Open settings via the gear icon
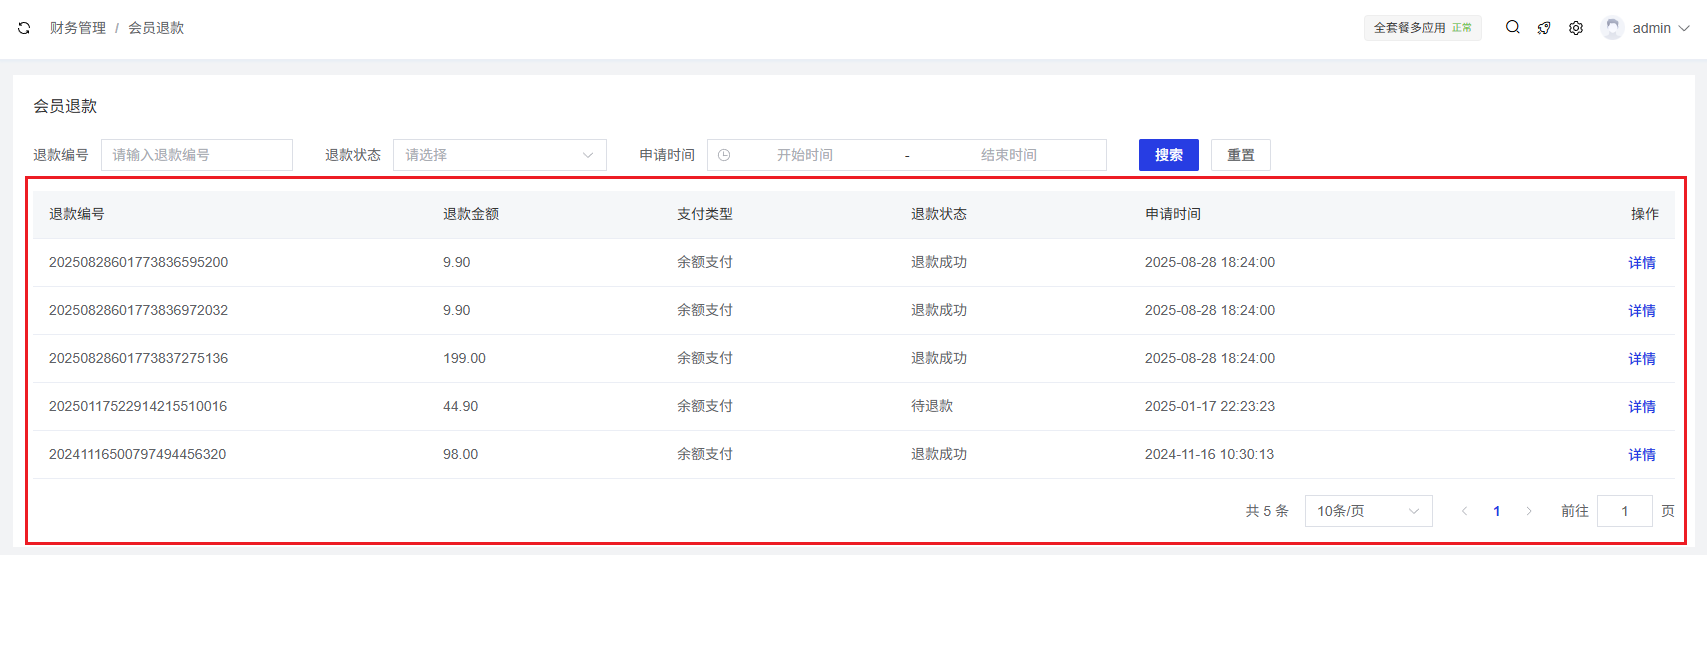The image size is (1707, 648). [x=1576, y=28]
